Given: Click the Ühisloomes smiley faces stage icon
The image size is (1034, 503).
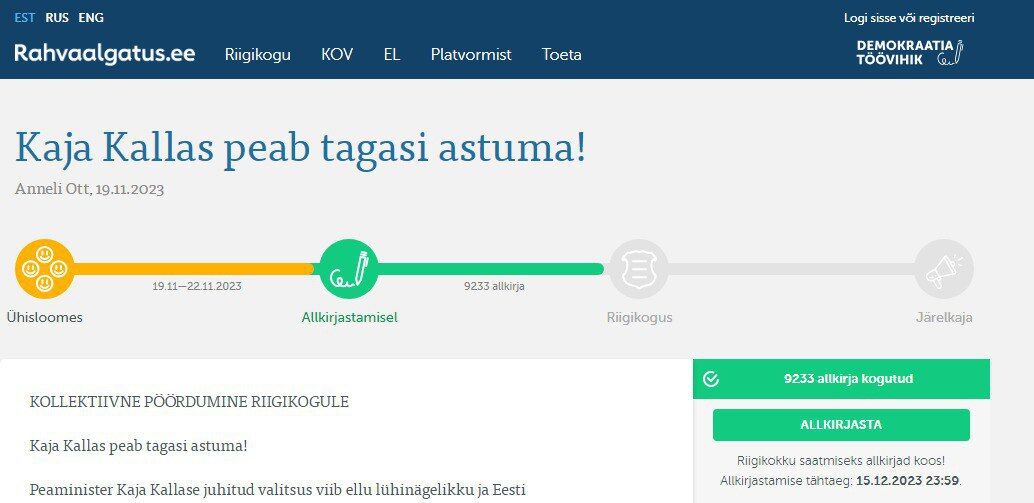Looking at the screenshot, I should [44, 268].
